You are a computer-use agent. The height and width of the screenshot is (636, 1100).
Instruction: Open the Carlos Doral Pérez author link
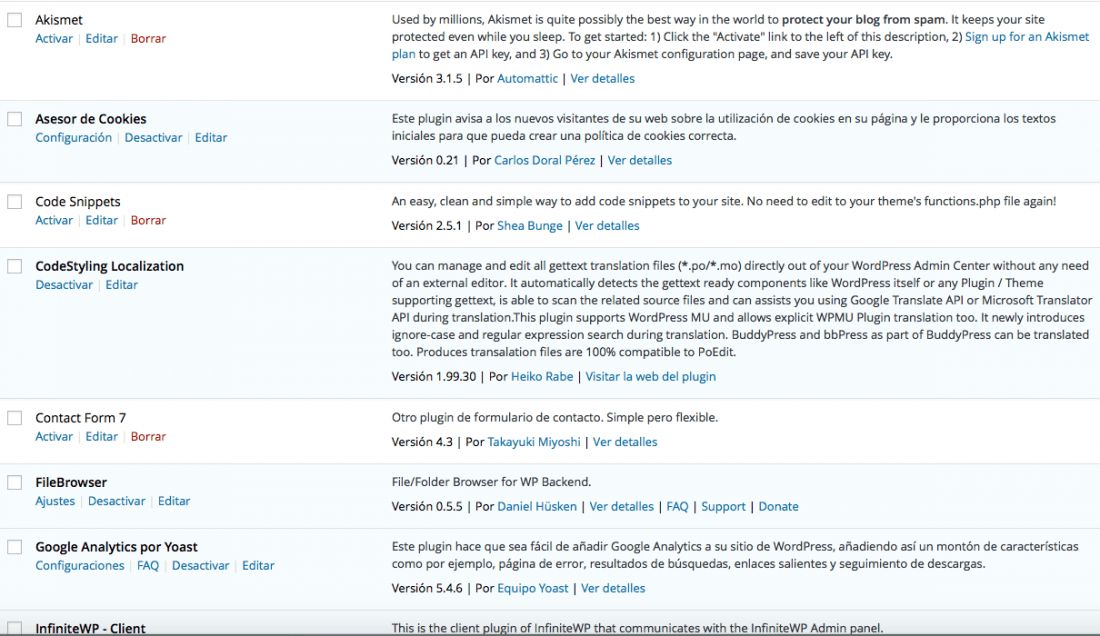click(x=544, y=161)
